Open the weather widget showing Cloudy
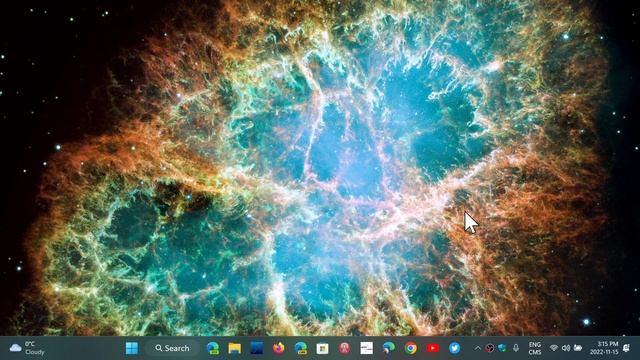Viewport: 640px width, 360px height. tap(27, 348)
